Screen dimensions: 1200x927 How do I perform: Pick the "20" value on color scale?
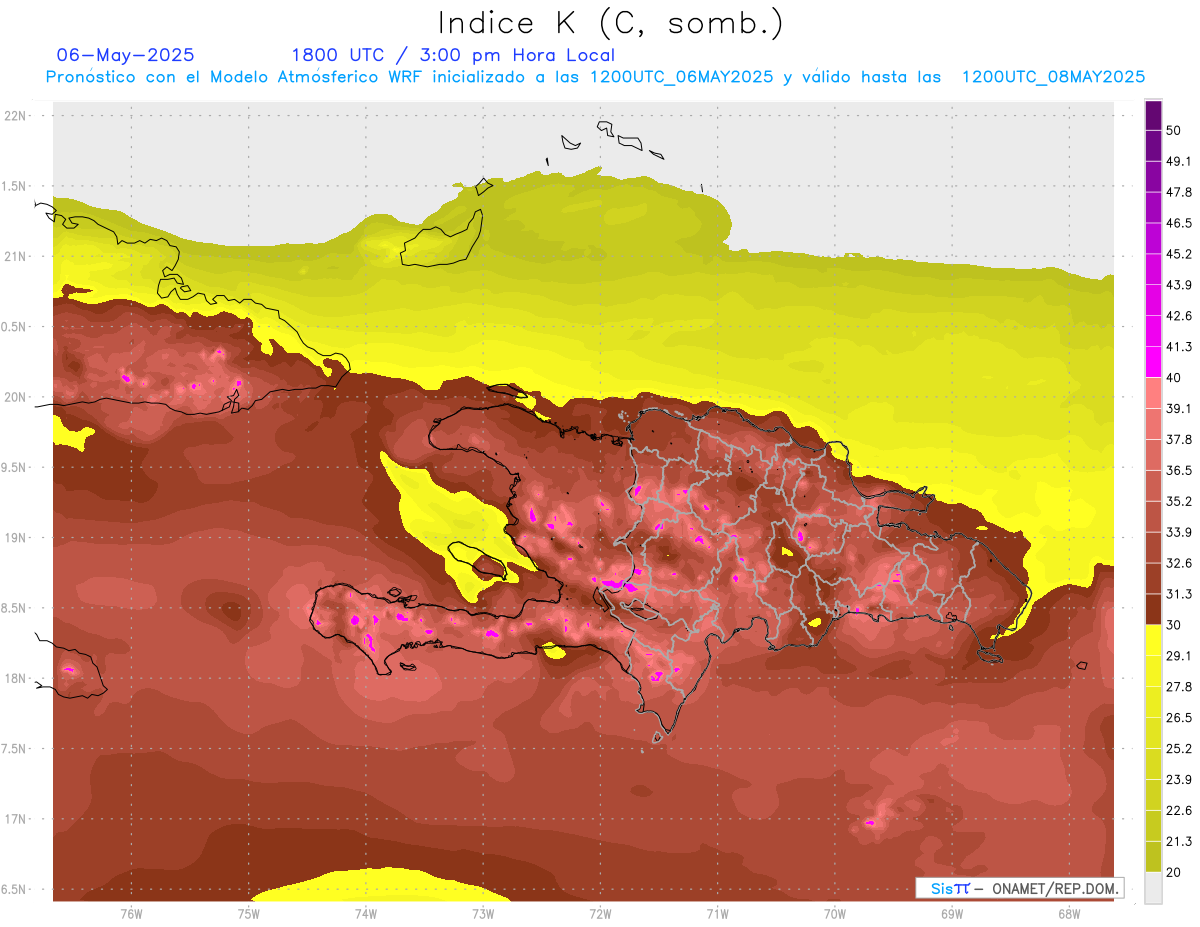click(1174, 873)
